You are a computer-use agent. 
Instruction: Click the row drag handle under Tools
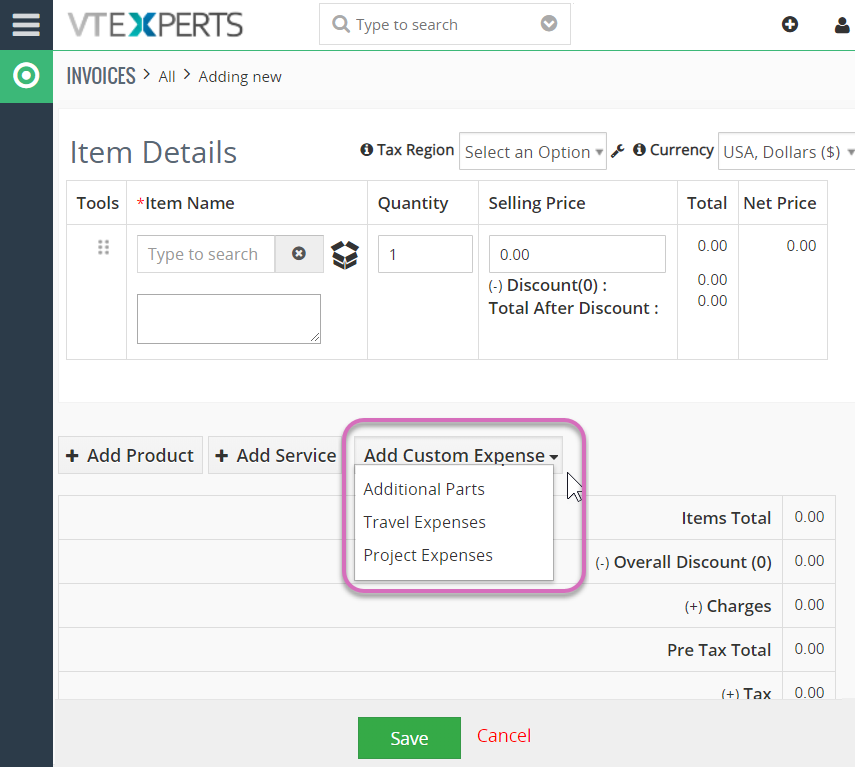104,247
